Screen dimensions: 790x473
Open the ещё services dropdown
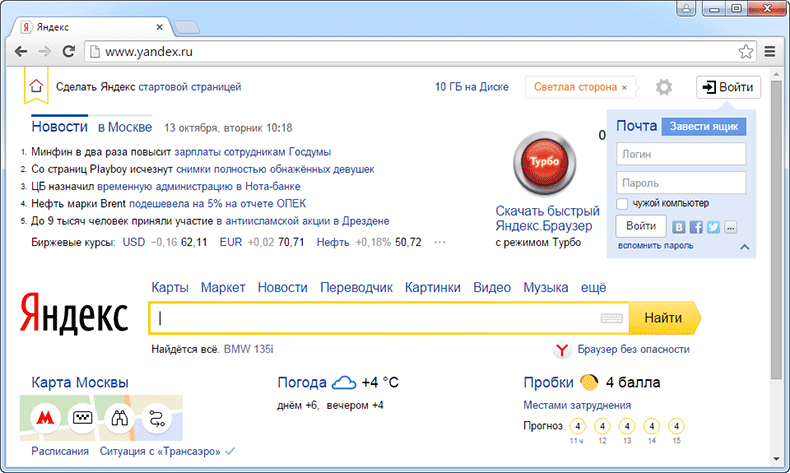(594, 288)
